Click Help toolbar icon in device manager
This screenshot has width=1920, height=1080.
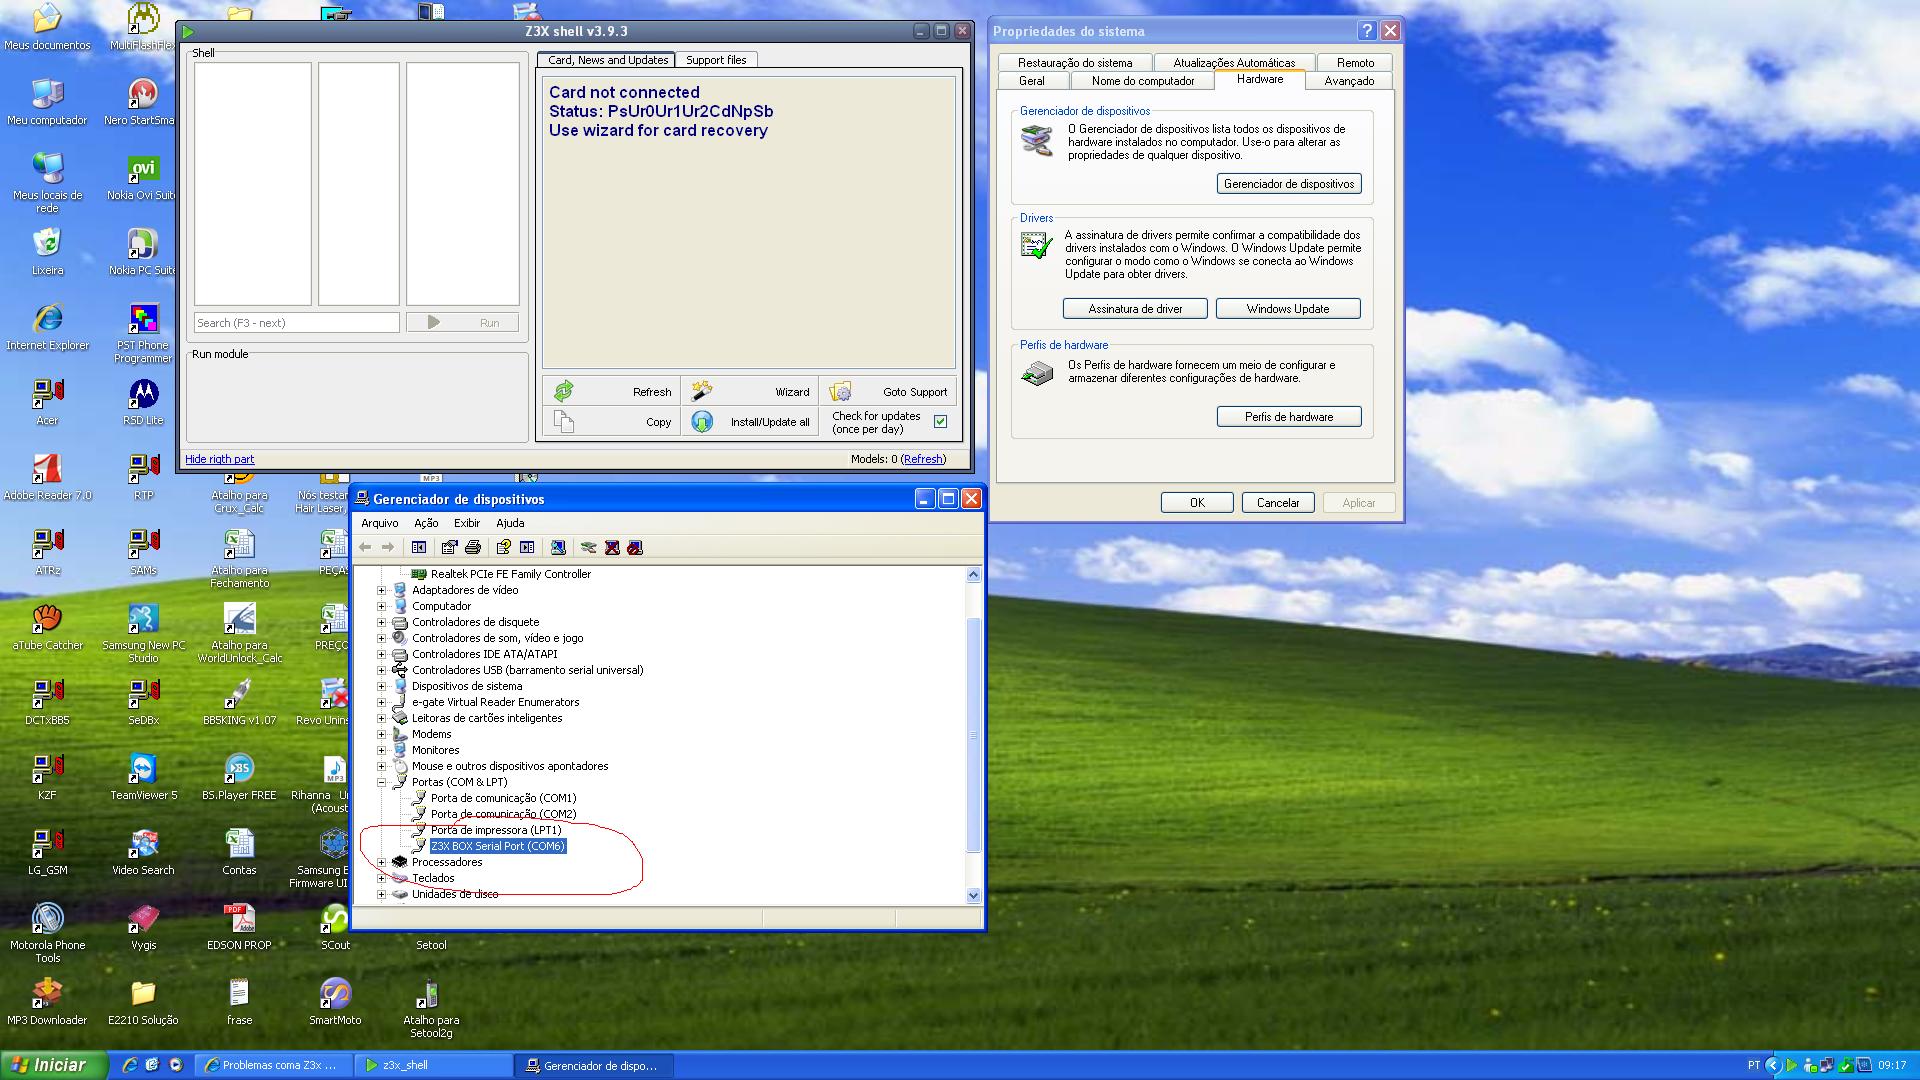503,547
